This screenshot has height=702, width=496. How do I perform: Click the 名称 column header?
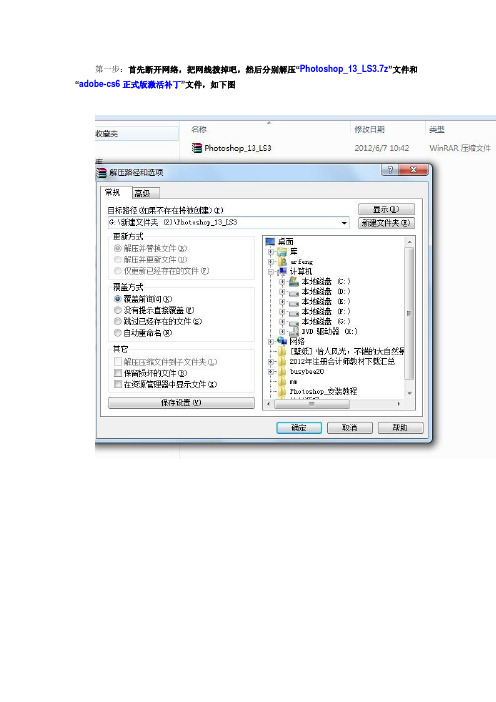point(199,129)
